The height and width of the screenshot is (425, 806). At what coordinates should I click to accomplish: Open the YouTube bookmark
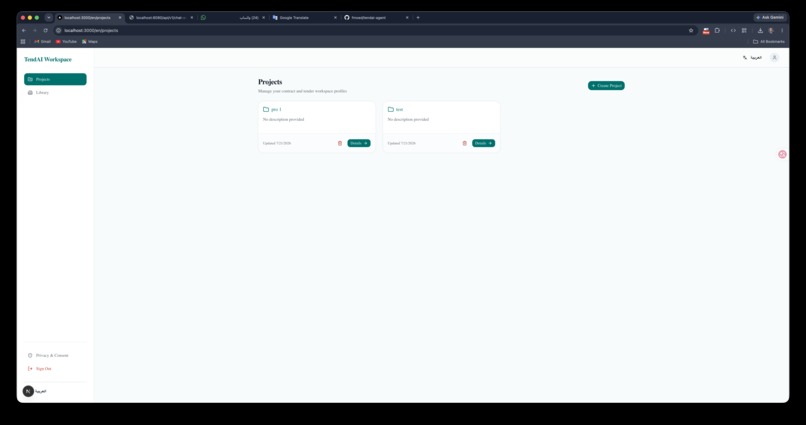coord(66,42)
